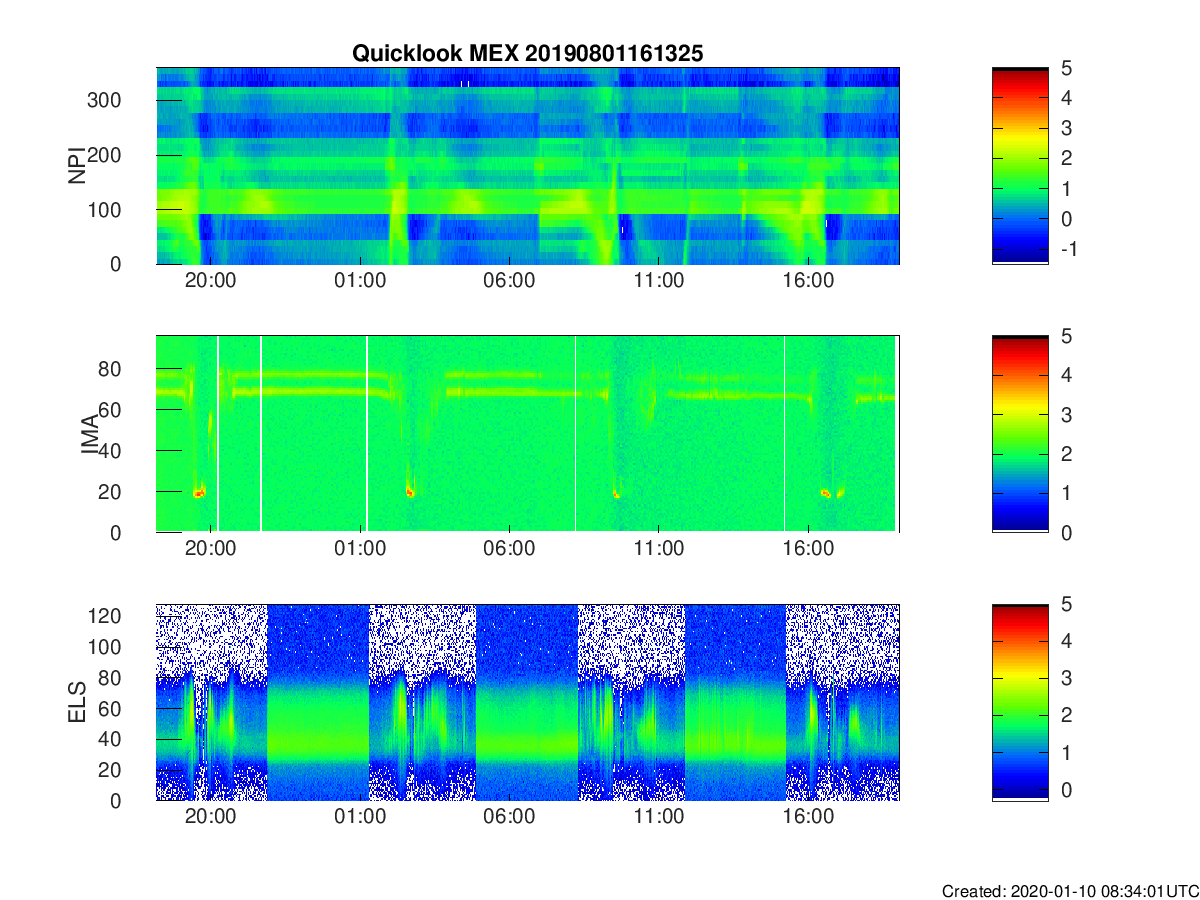Viewport: 1200px width, 900px height.
Task: Click the 06:00 tick under IMA plot
Action: pyautogui.click(x=509, y=548)
